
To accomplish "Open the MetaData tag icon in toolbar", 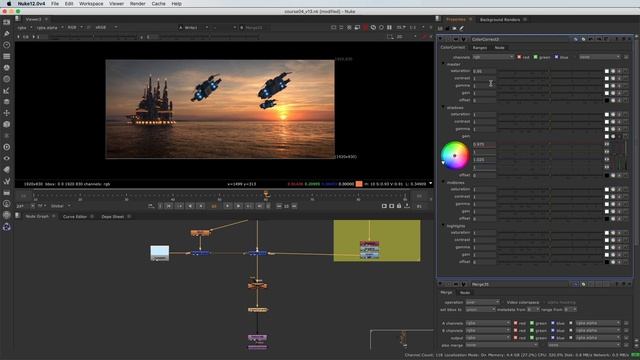I will [x=7, y=169].
